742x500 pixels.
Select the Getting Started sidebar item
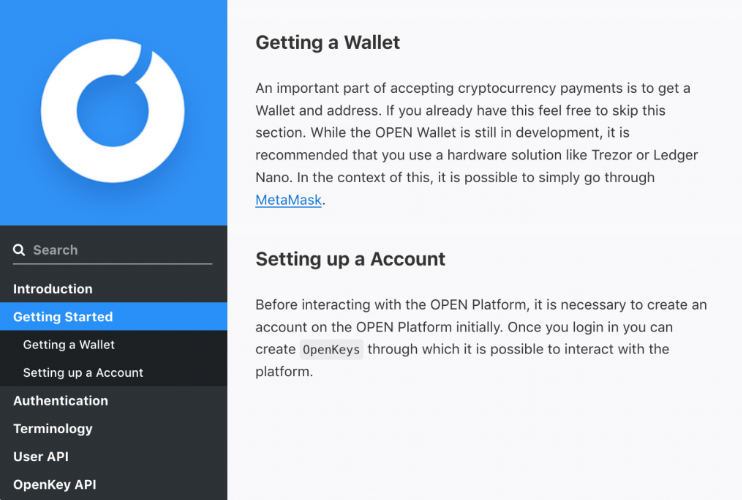(114, 316)
